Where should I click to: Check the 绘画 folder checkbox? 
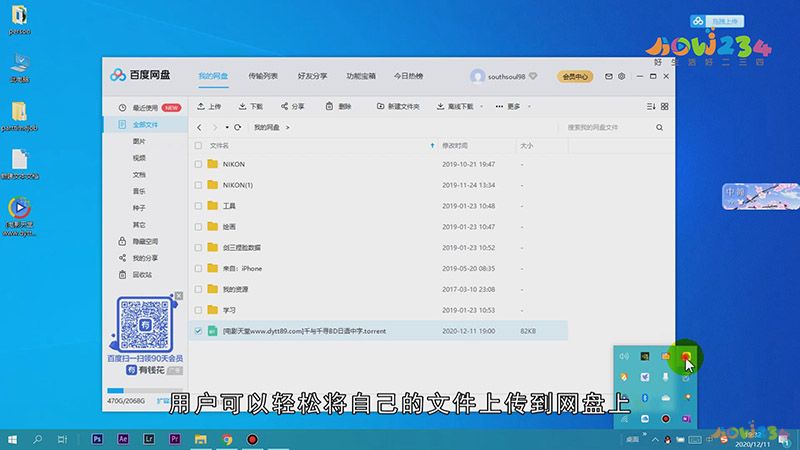coord(198,227)
